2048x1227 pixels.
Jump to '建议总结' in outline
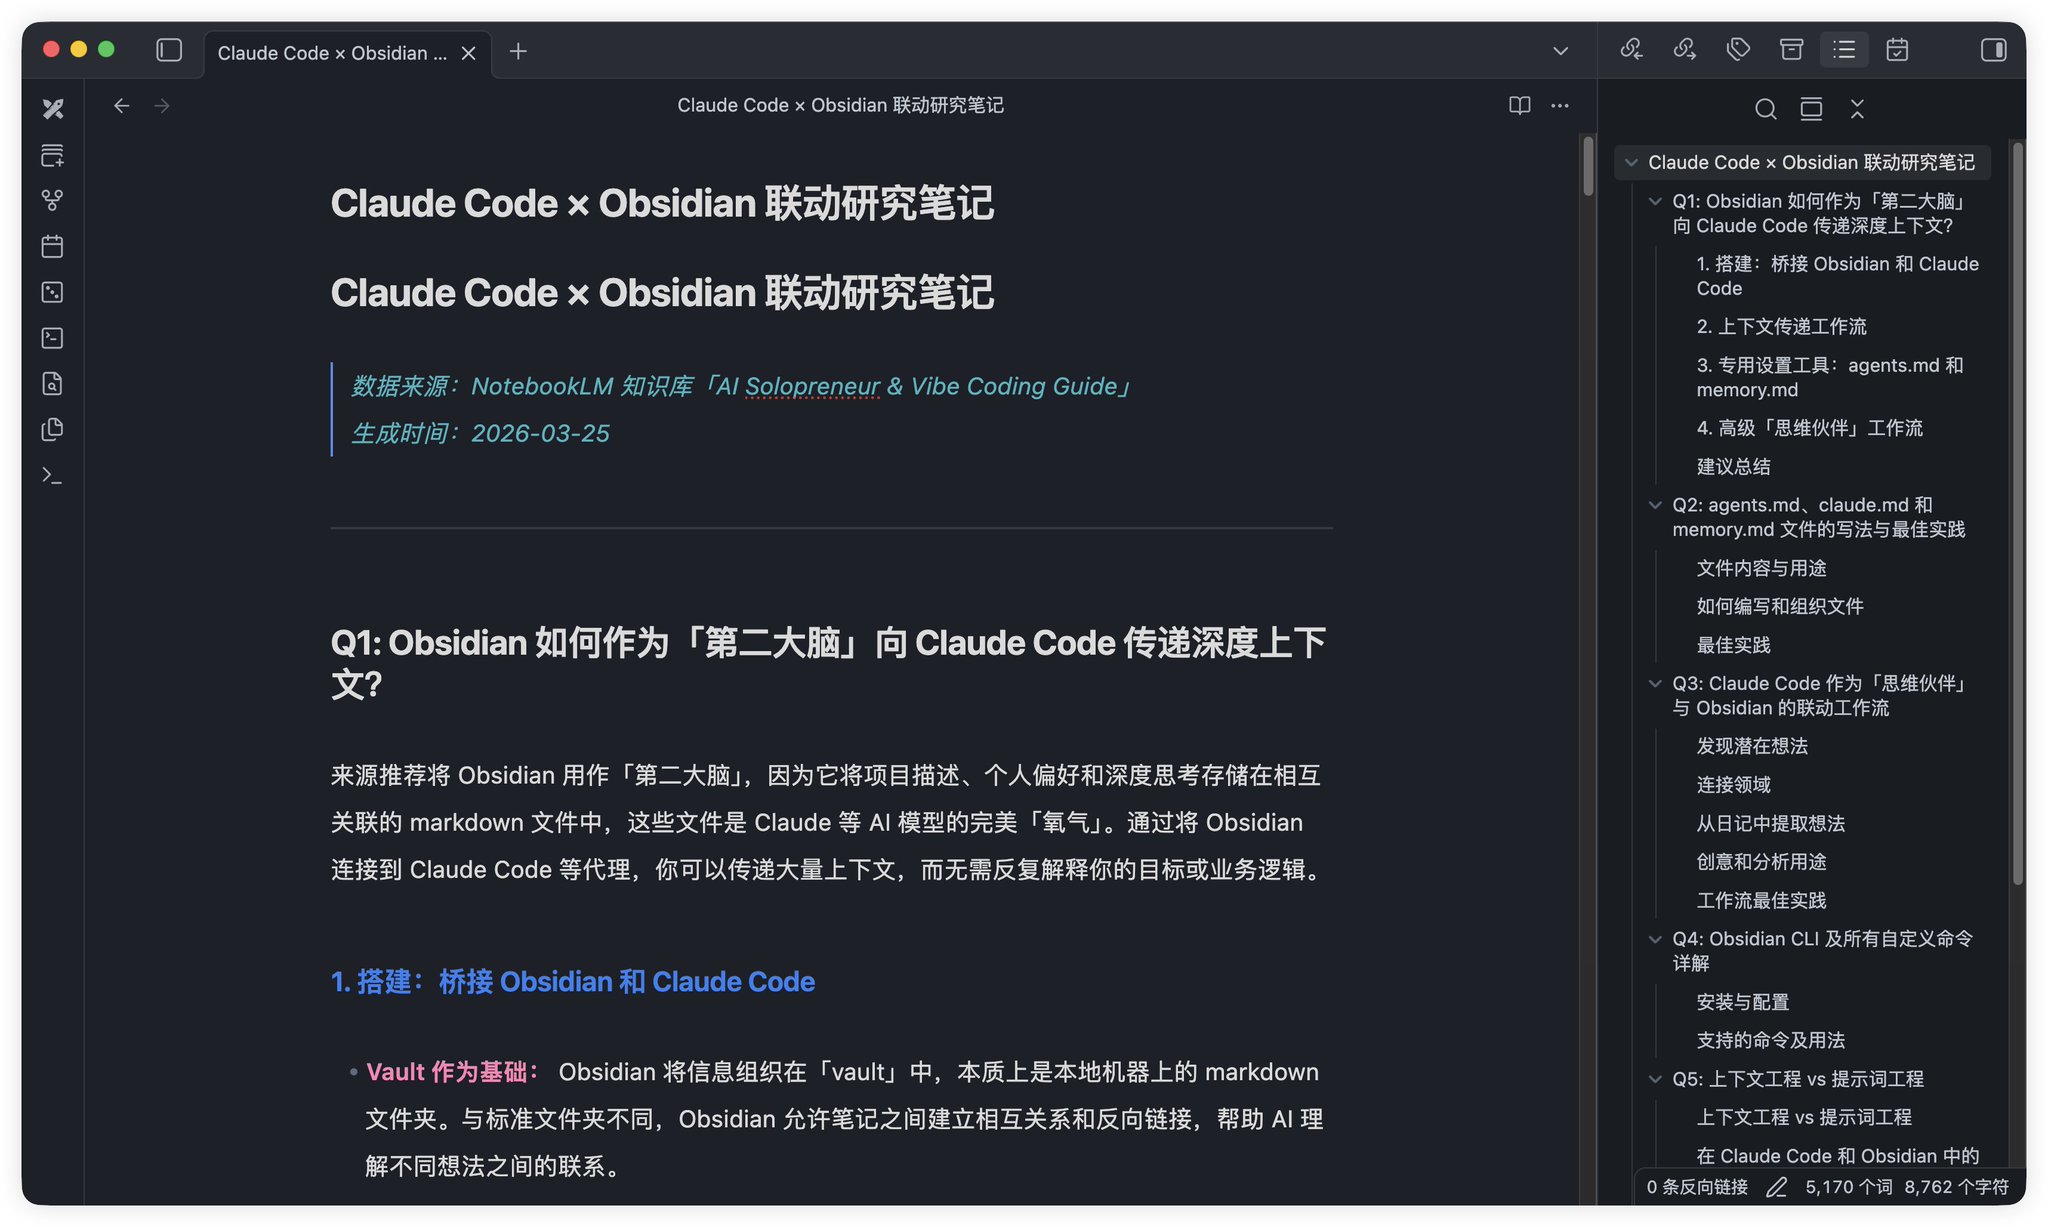pyautogui.click(x=1733, y=466)
